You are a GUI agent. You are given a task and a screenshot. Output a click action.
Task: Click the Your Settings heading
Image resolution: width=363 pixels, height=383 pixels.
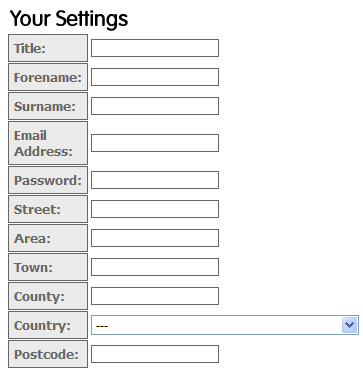(x=69, y=18)
